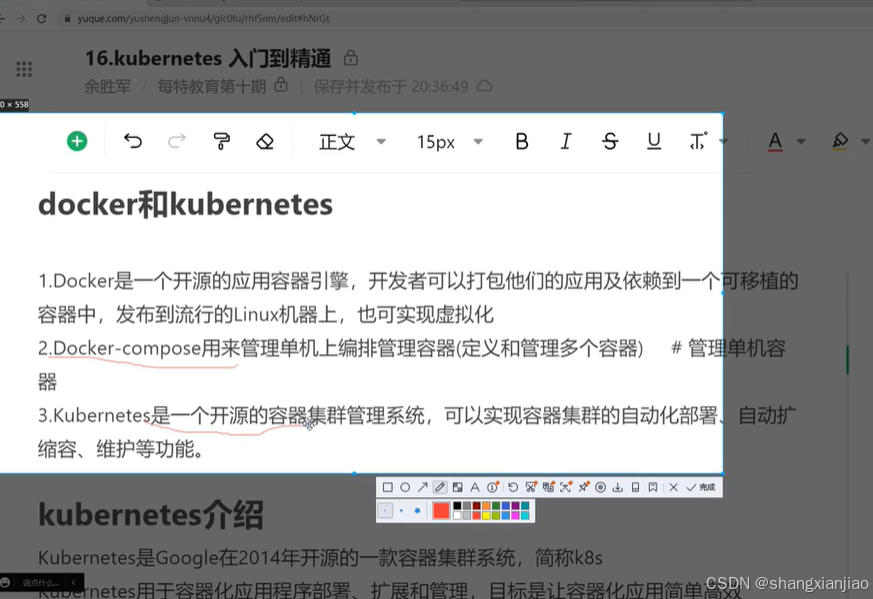Click the 说点什么 comment box
873x599 pixels.
[x=41, y=583]
